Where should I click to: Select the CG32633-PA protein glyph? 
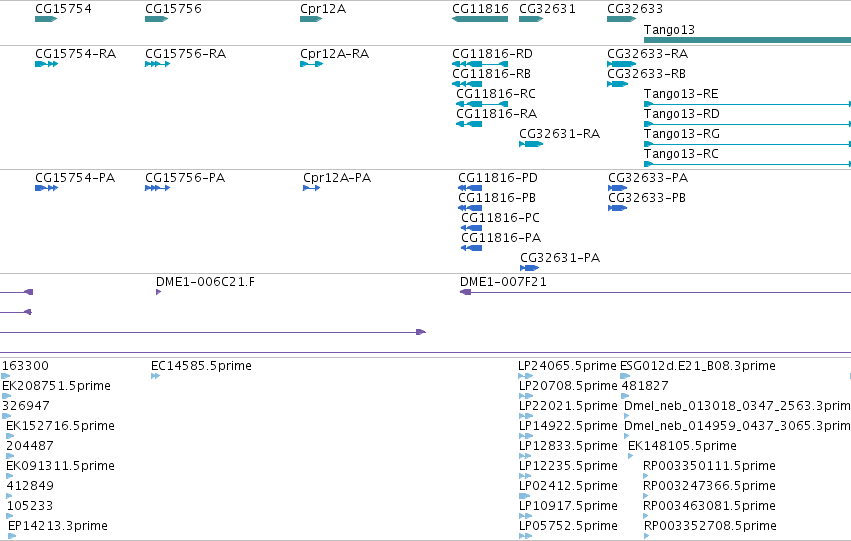pos(618,188)
